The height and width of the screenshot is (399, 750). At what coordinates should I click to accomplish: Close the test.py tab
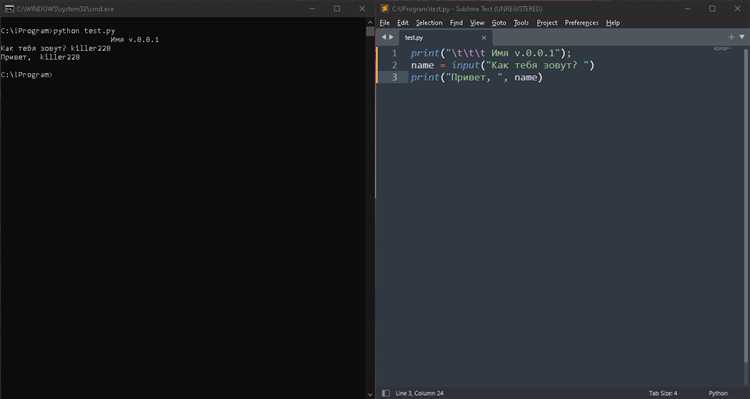point(484,37)
